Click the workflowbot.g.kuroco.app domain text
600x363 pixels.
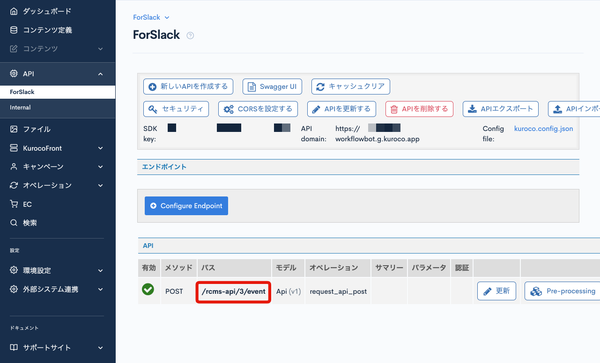(x=377, y=139)
